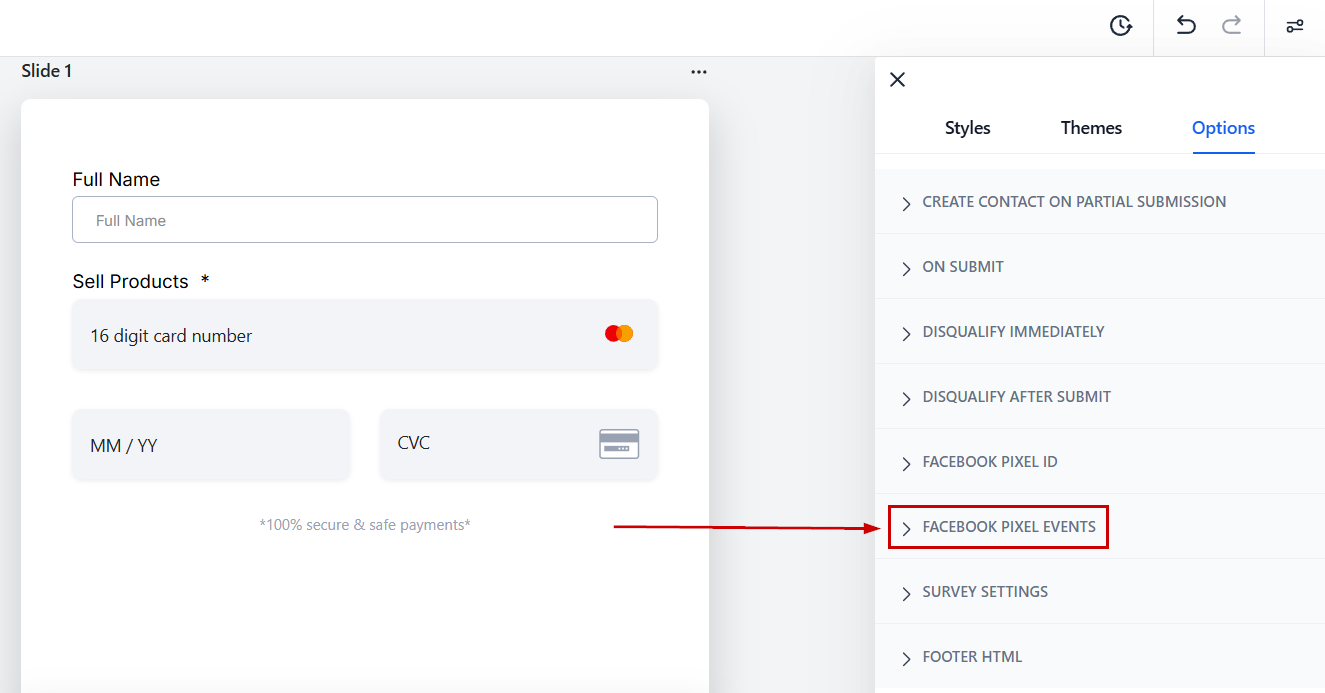The height and width of the screenshot is (693, 1325).
Task: Redo the last undone change
Action: pyautogui.click(x=1232, y=26)
